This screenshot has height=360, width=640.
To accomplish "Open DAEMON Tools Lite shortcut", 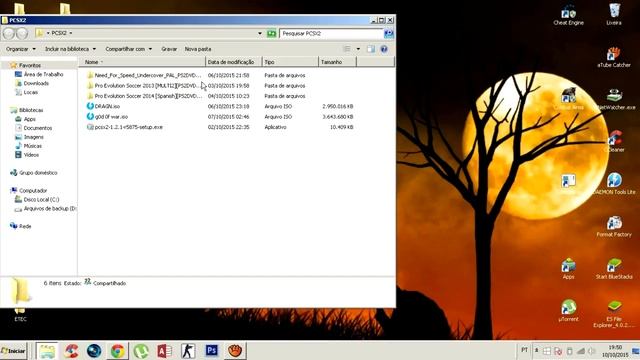I will (x=614, y=183).
